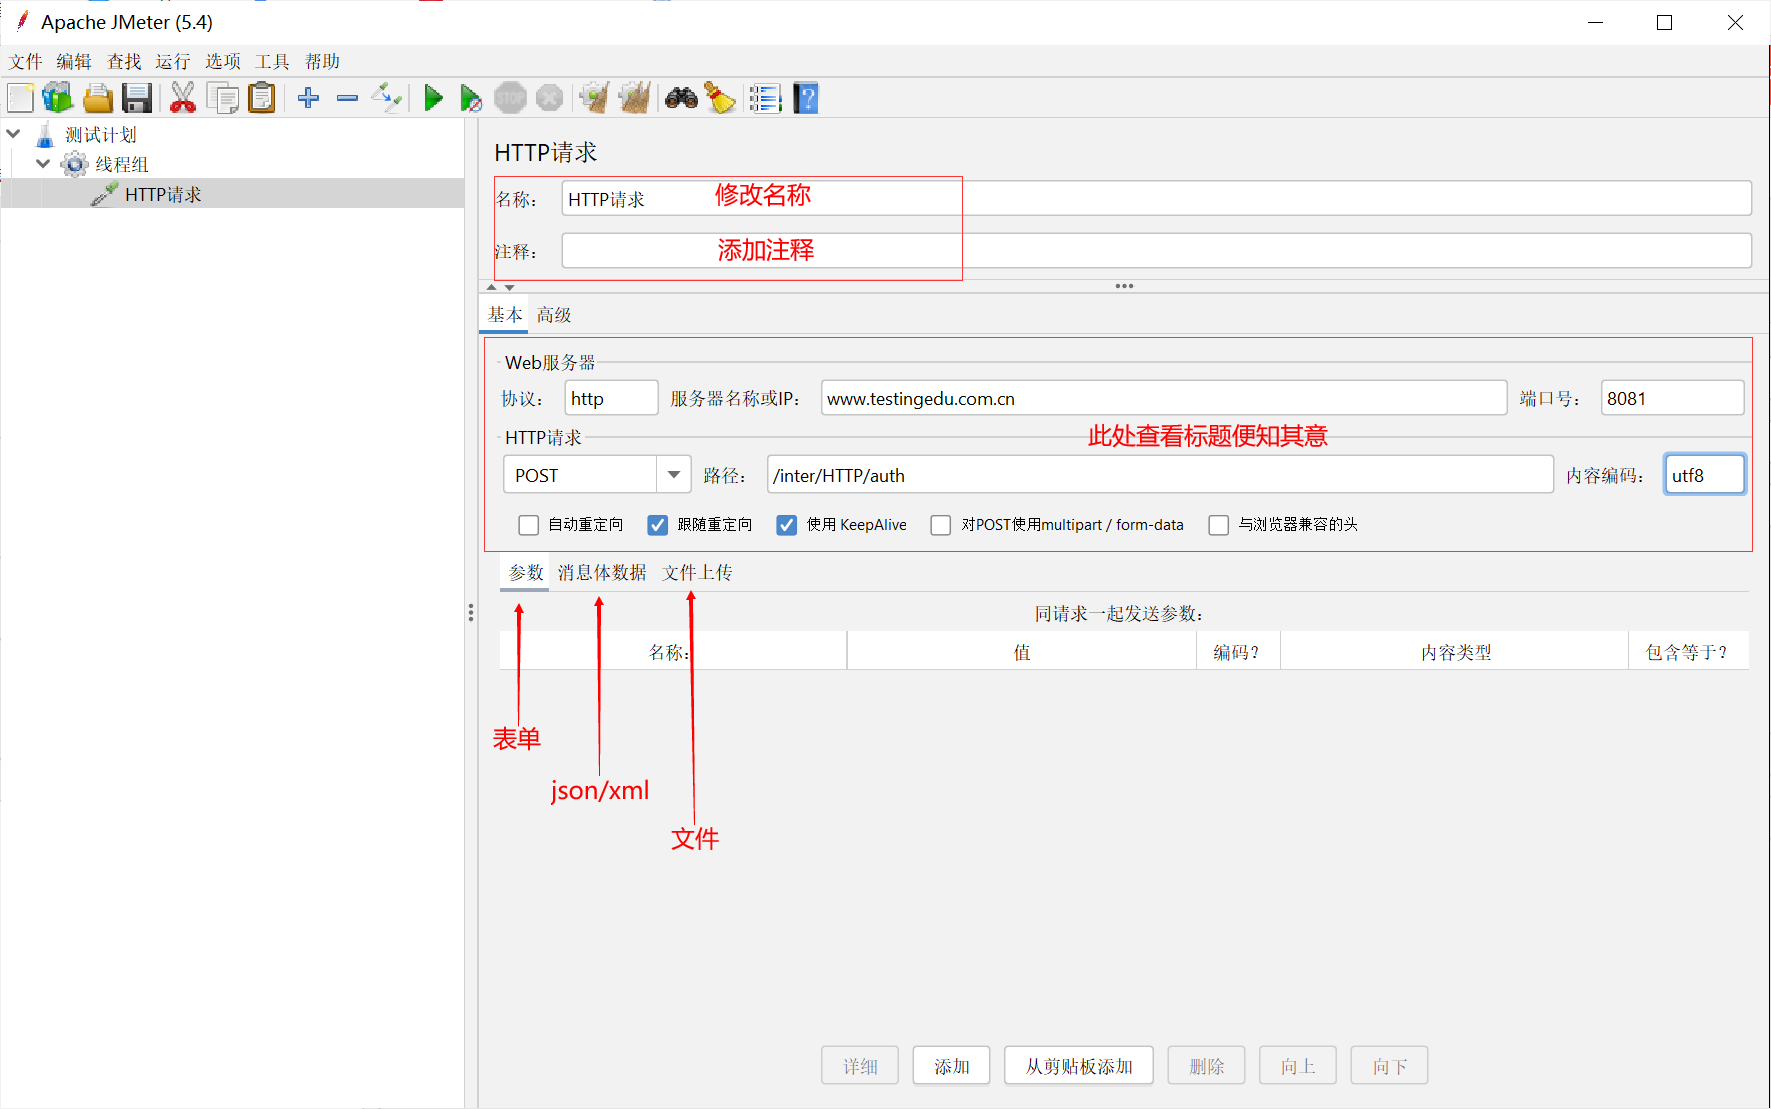This screenshot has height=1109, width=1771.
Task: Click the Shutdown test icon
Action: click(549, 98)
